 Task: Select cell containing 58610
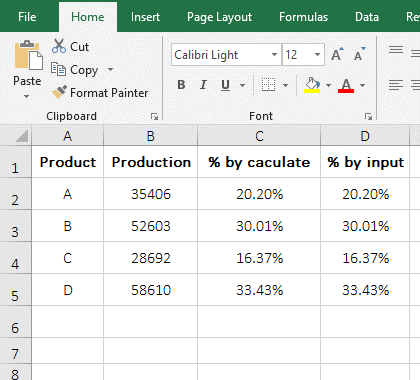pos(151,290)
